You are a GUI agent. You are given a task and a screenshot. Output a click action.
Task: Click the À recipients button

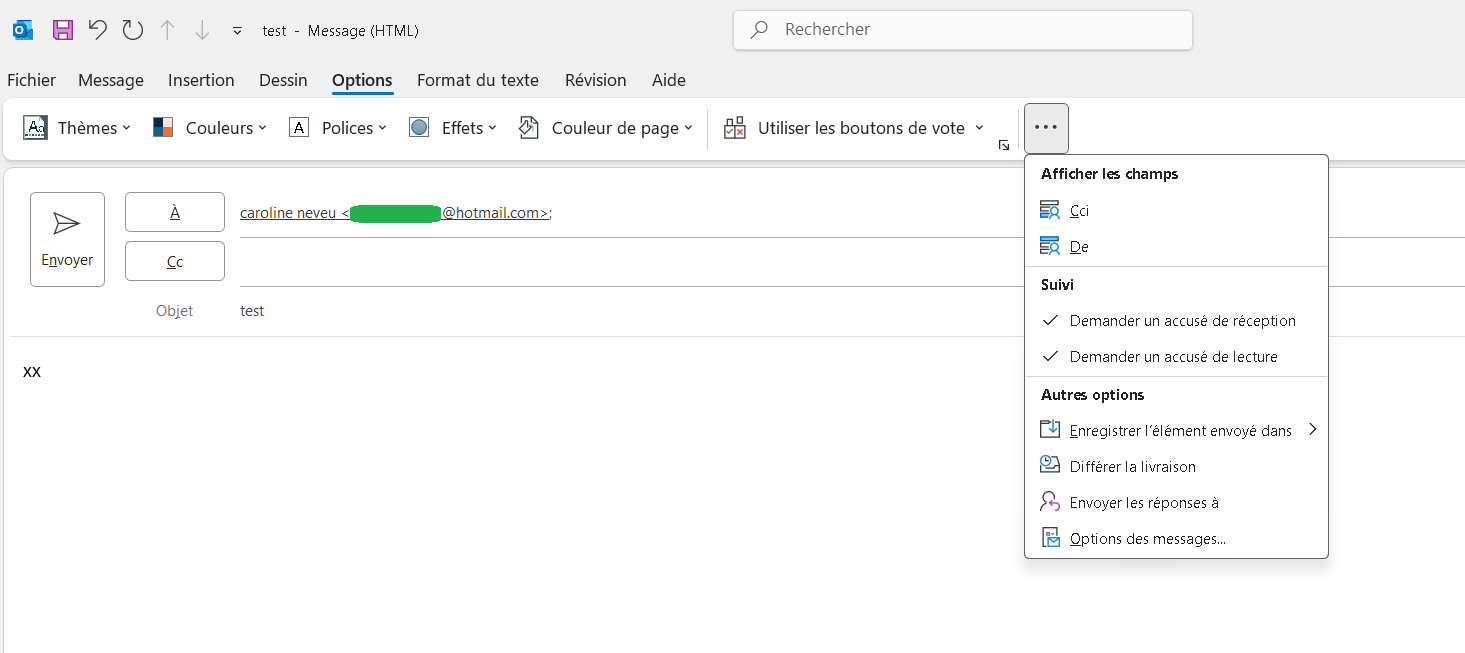[x=175, y=212]
